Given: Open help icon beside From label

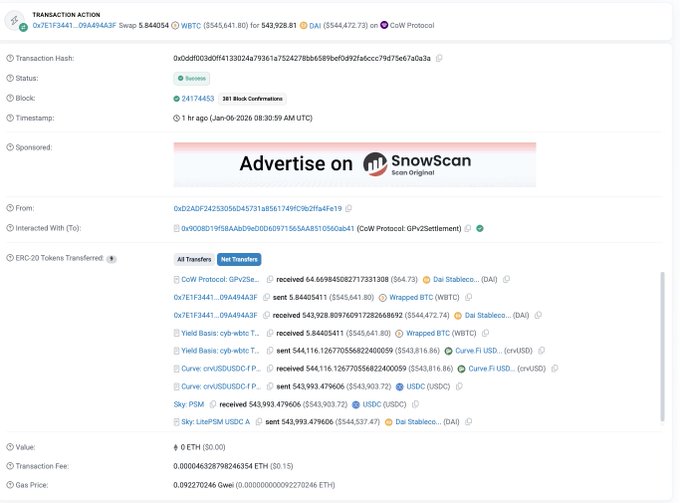Looking at the screenshot, I should (10, 208).
